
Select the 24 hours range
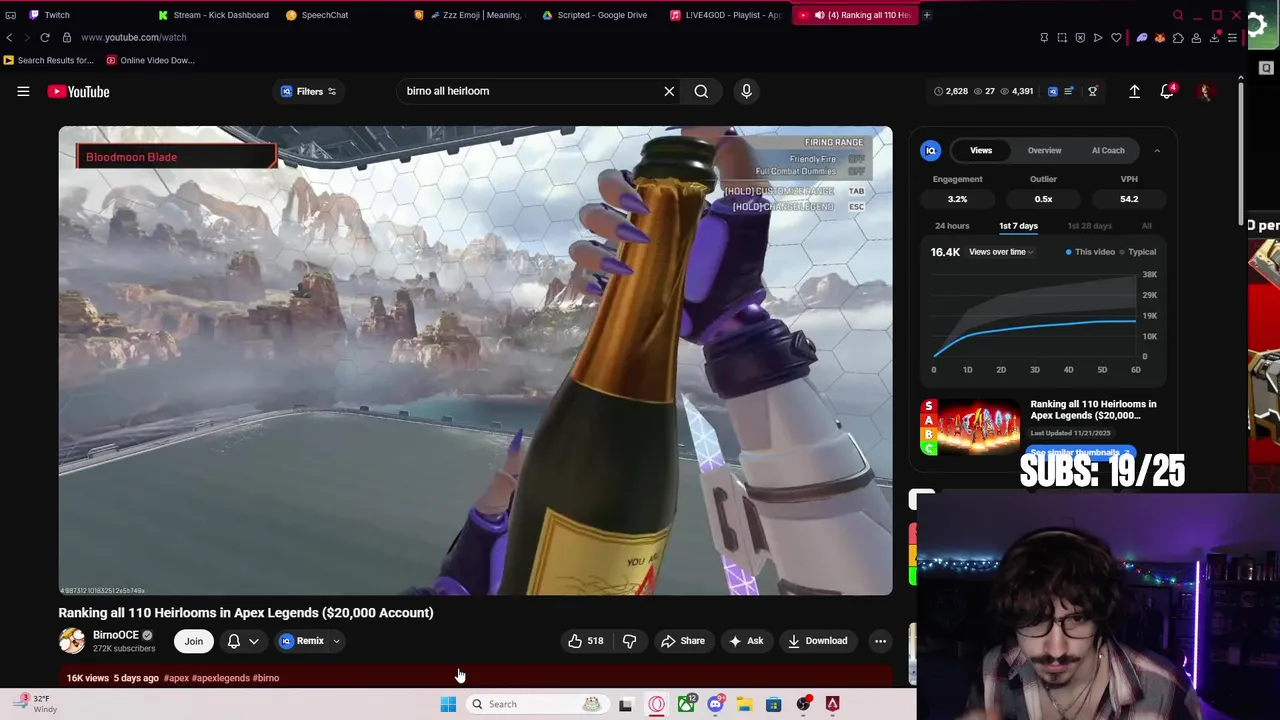952,226
